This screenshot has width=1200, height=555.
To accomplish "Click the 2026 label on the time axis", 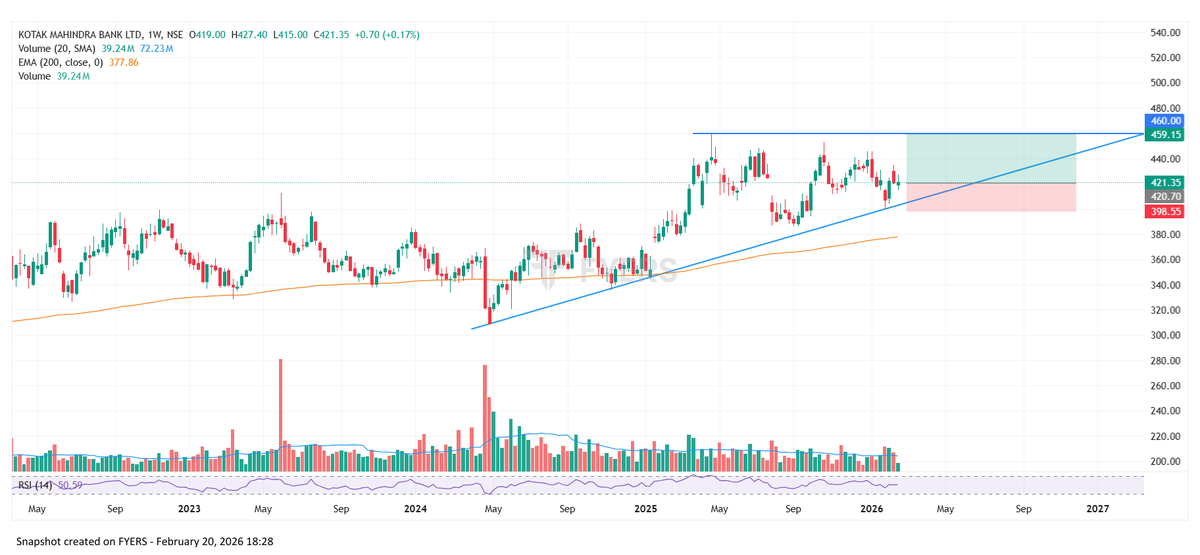I will tap(871, 509).
